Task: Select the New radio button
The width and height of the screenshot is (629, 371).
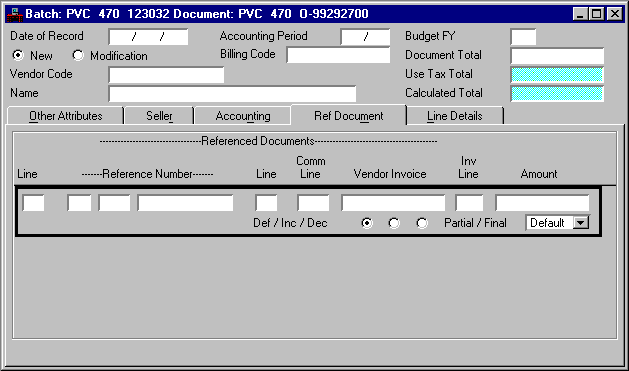Action: click(x=18, y=55)
